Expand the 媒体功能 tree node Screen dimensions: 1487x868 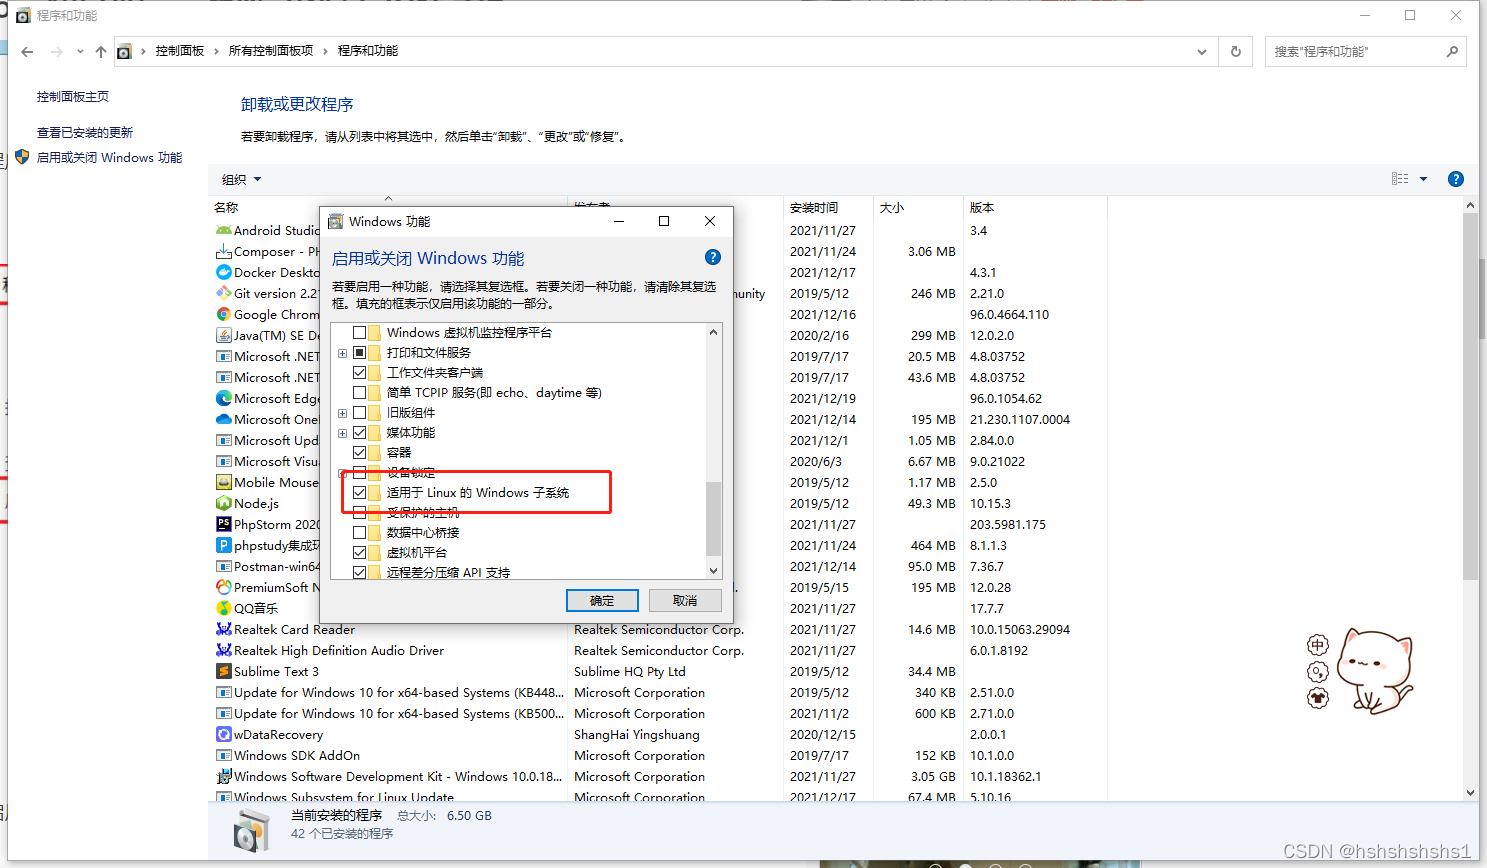click(x=342, y=433)
